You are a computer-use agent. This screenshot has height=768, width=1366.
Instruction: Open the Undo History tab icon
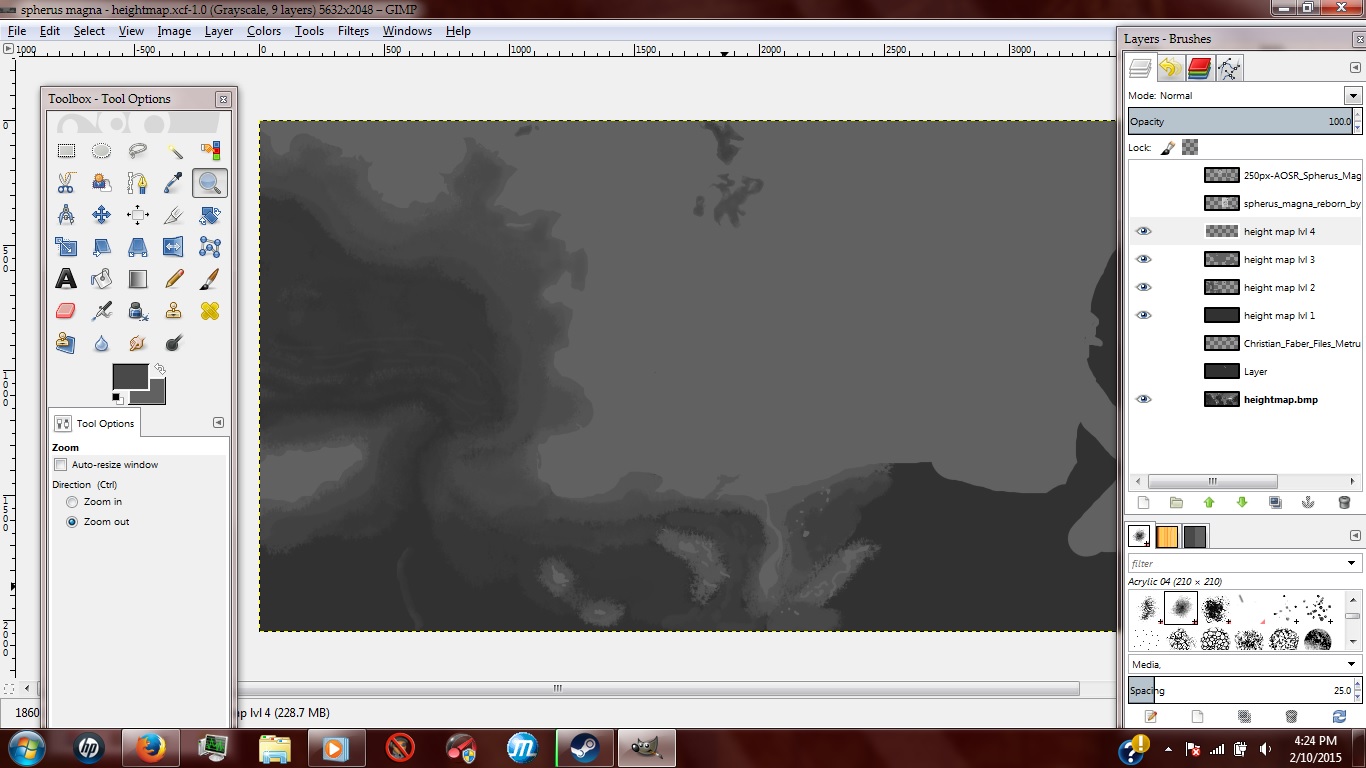1169,68
